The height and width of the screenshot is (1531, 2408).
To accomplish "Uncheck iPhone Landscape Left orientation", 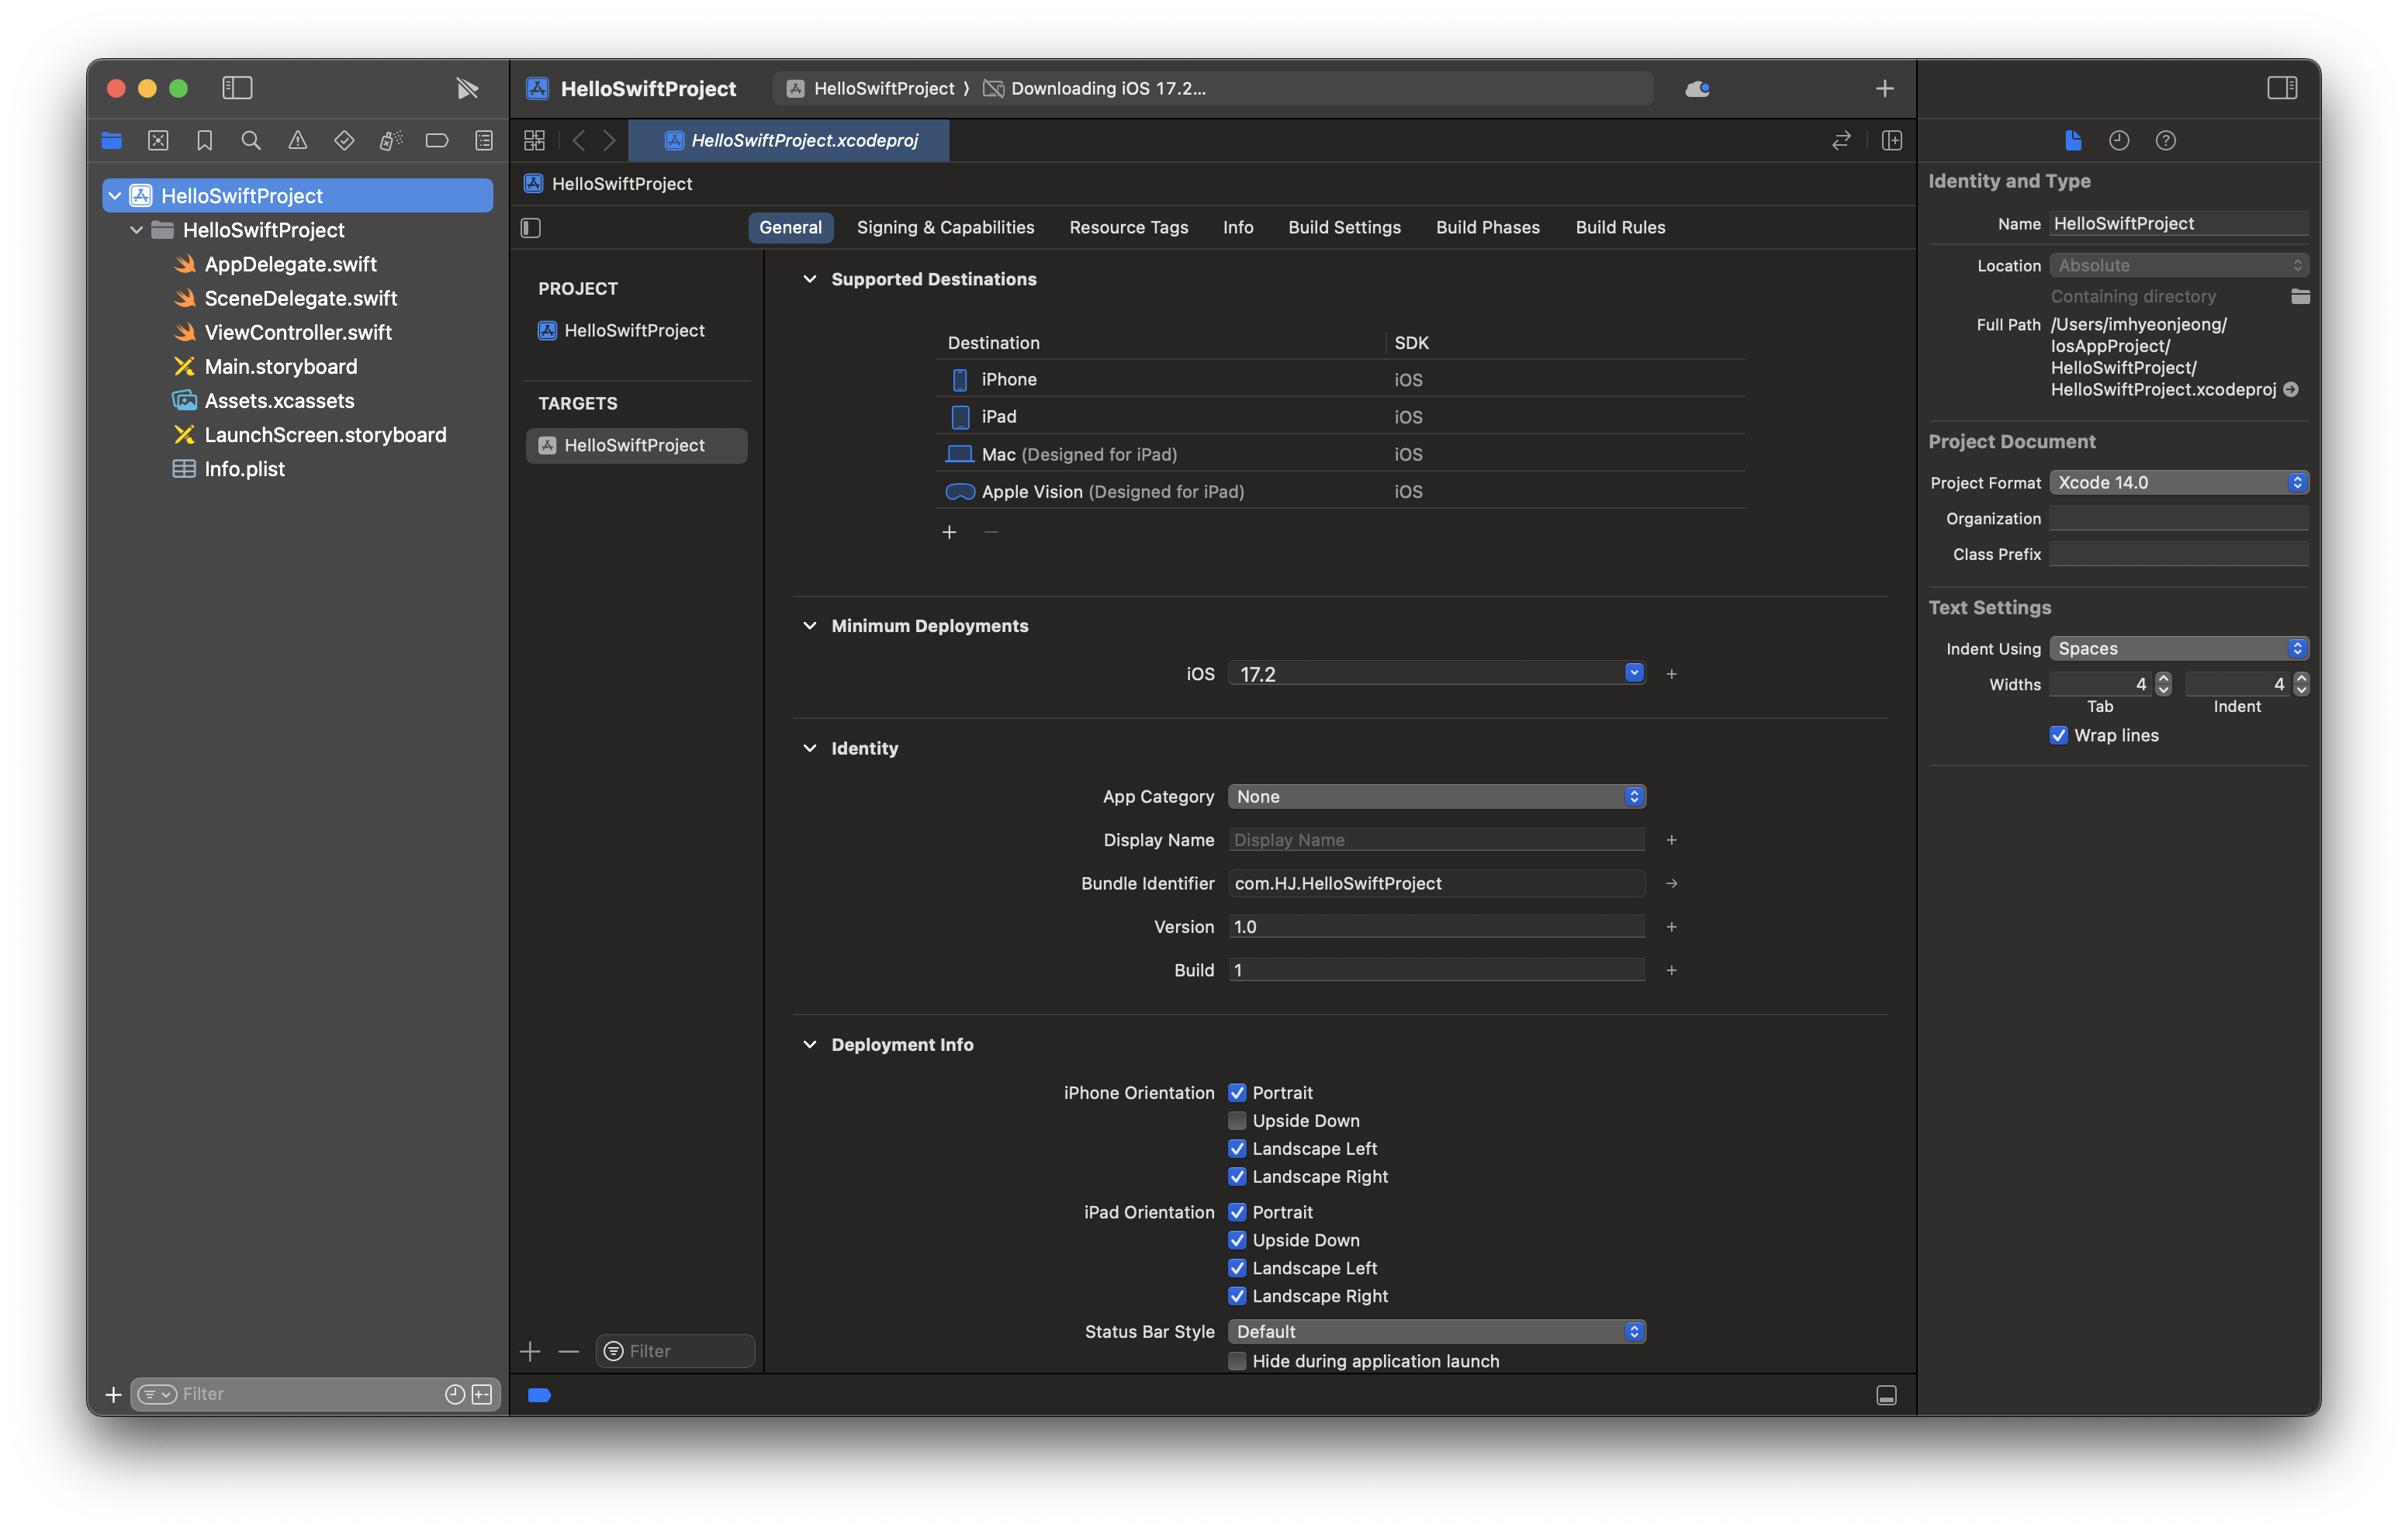I will [x=1237, y=1149].
